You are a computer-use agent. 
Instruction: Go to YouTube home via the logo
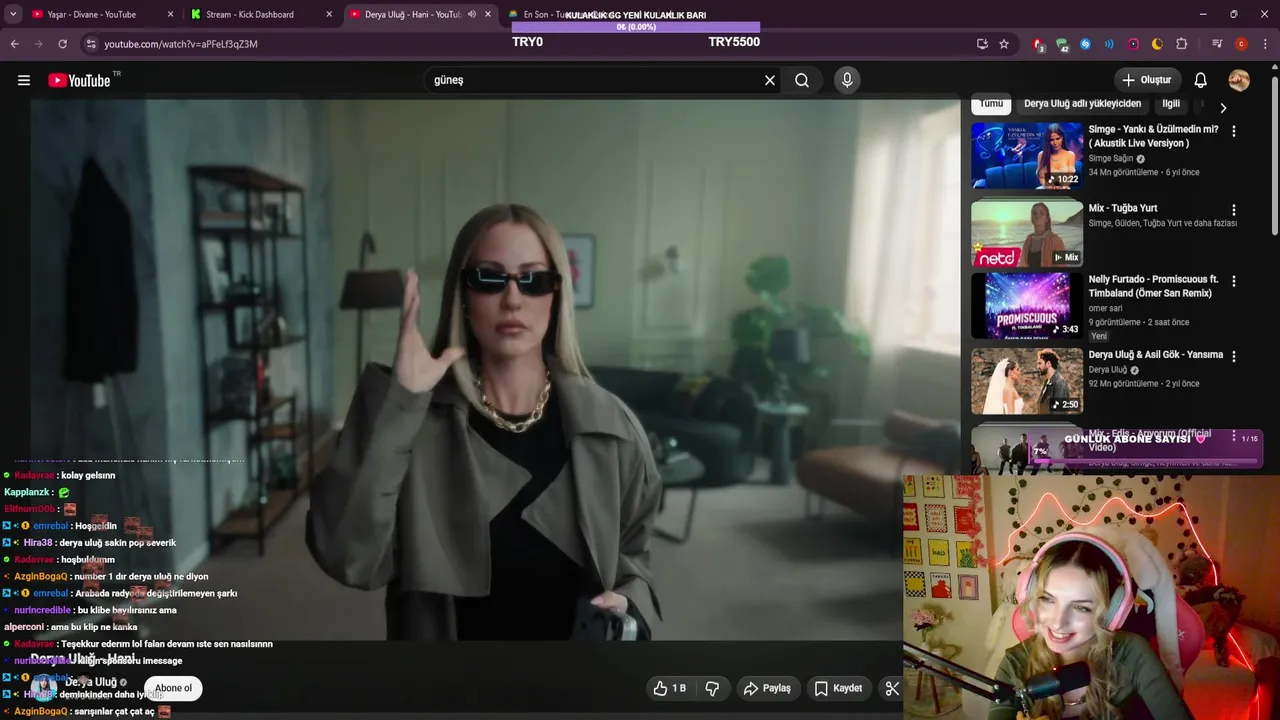coord(79,80)
